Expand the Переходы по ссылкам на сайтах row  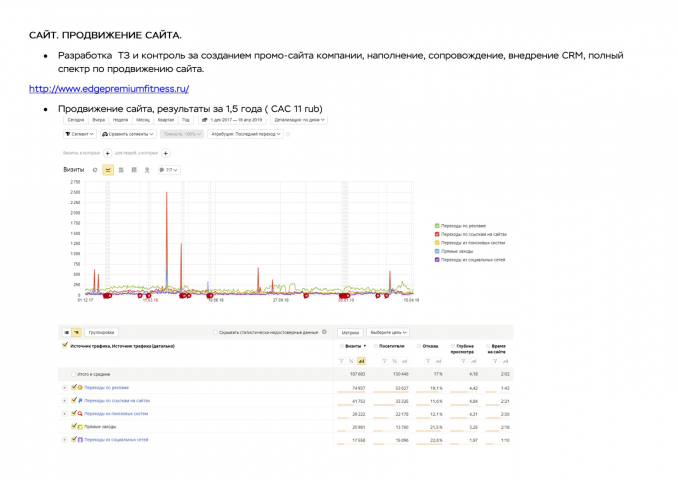pos(64,401)
